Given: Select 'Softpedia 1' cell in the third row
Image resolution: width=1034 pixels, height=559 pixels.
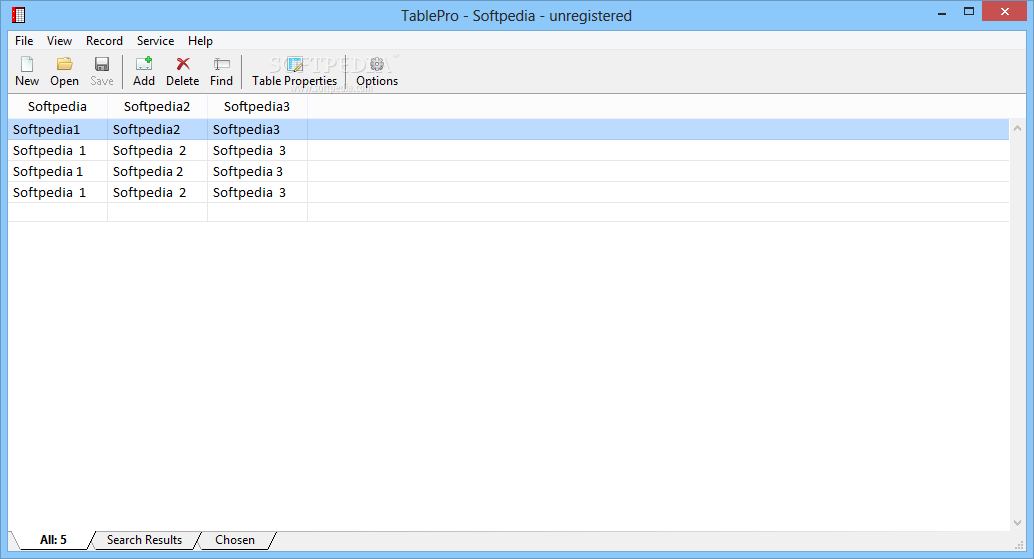Looking at the screenshot, I should (57, 172).
